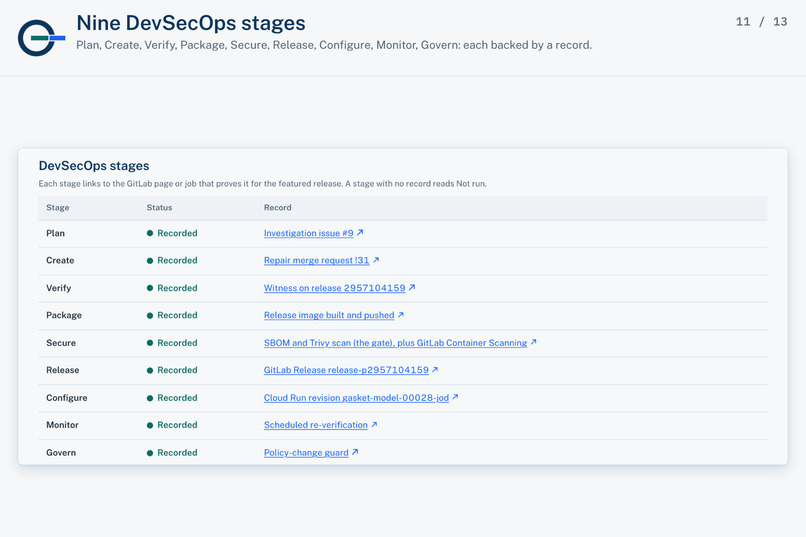
Task: Select the Plan stage cell
Action: coord(56,233)
